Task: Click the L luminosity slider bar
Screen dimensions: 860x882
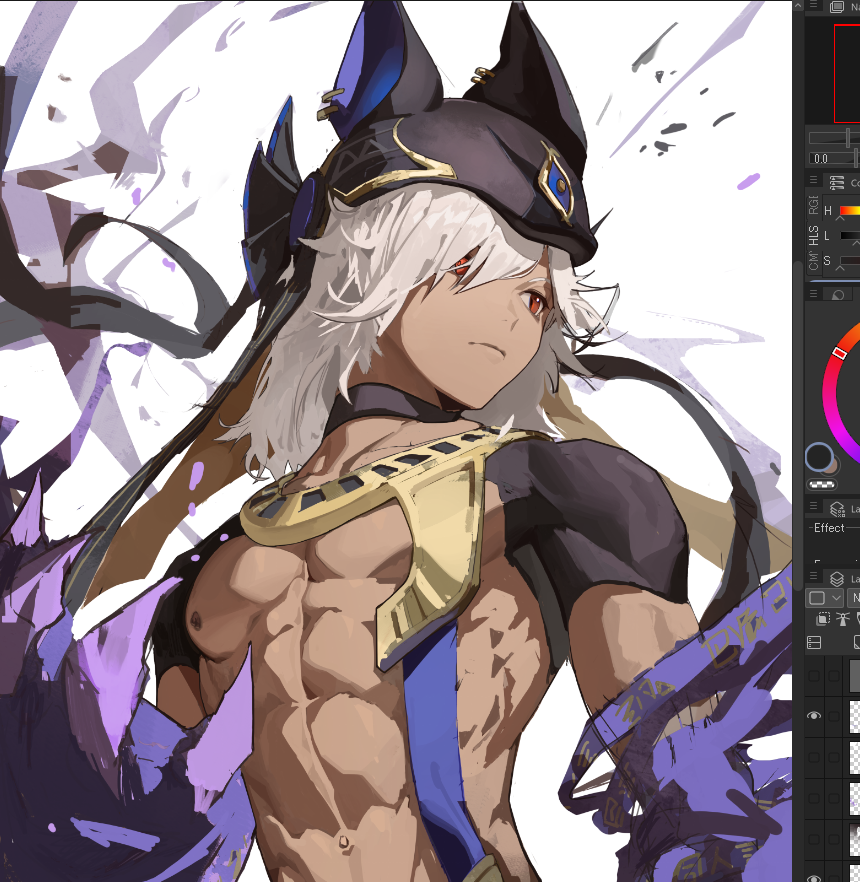Action: 850,236
